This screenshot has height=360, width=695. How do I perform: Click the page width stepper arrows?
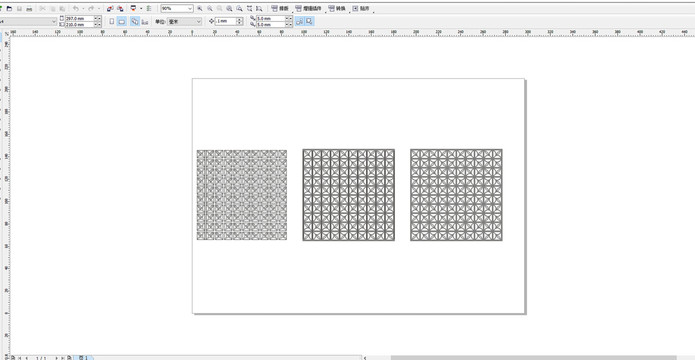98,19
